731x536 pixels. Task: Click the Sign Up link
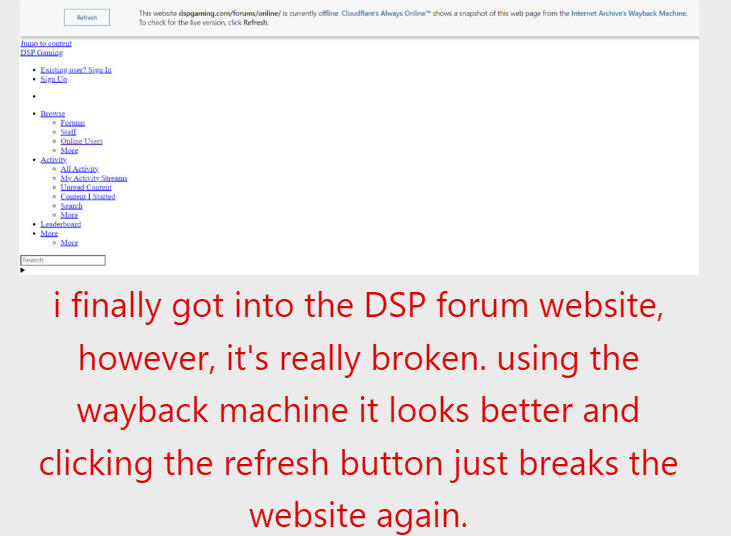click(x=54, y=79)
